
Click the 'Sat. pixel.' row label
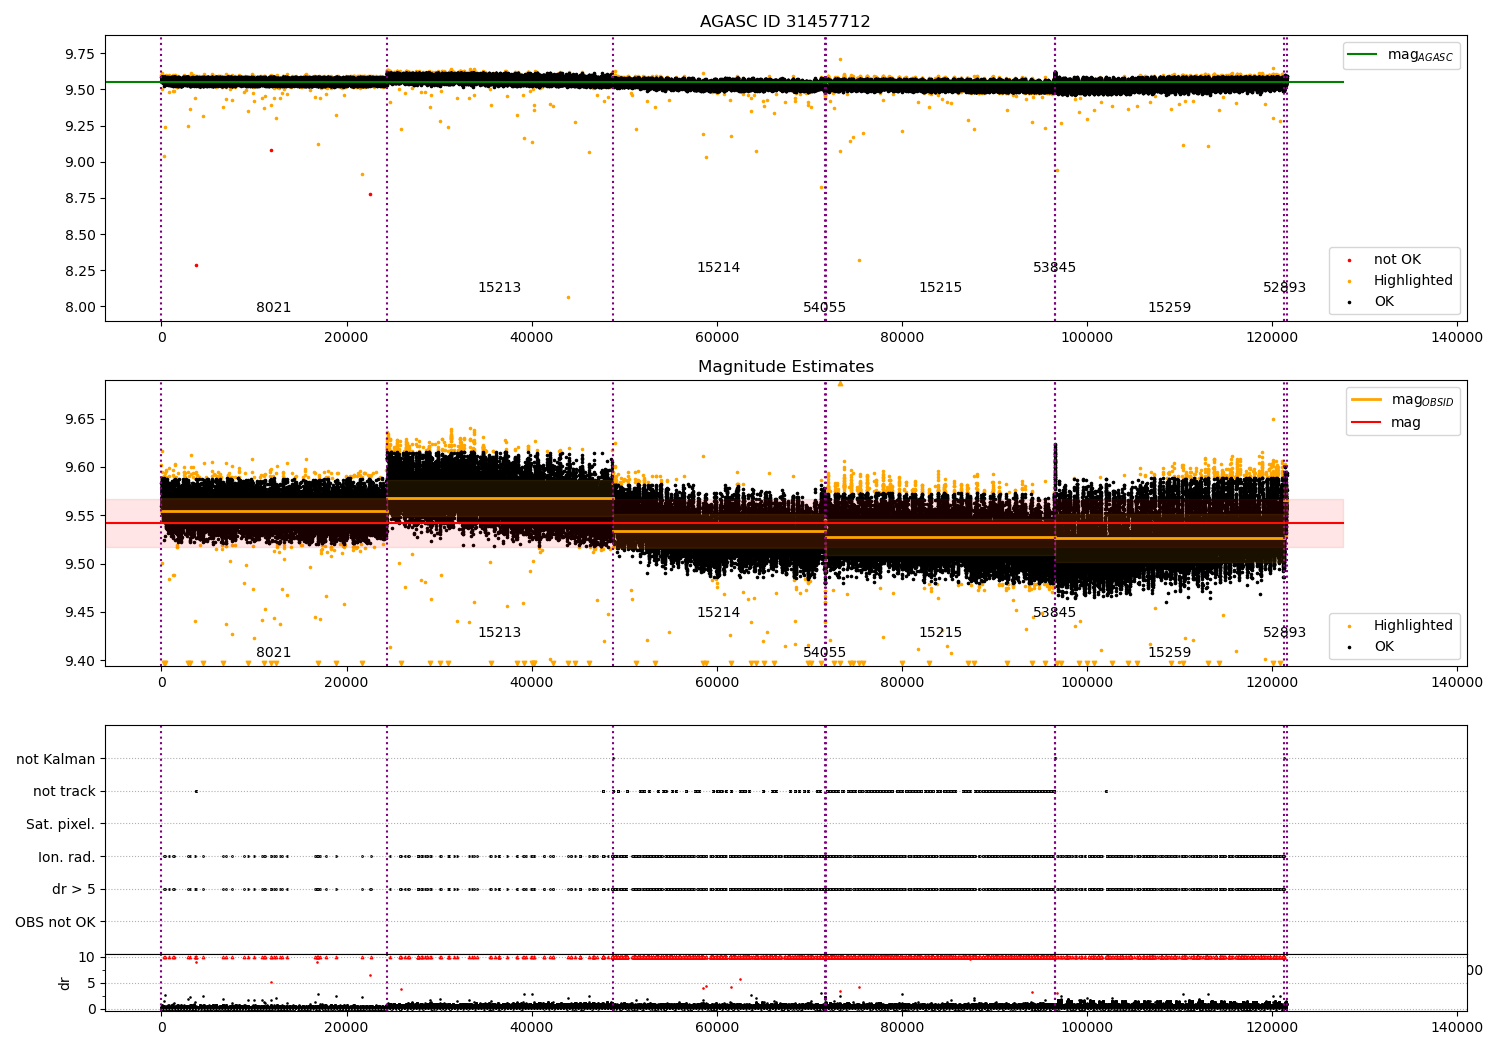[61, 825]
